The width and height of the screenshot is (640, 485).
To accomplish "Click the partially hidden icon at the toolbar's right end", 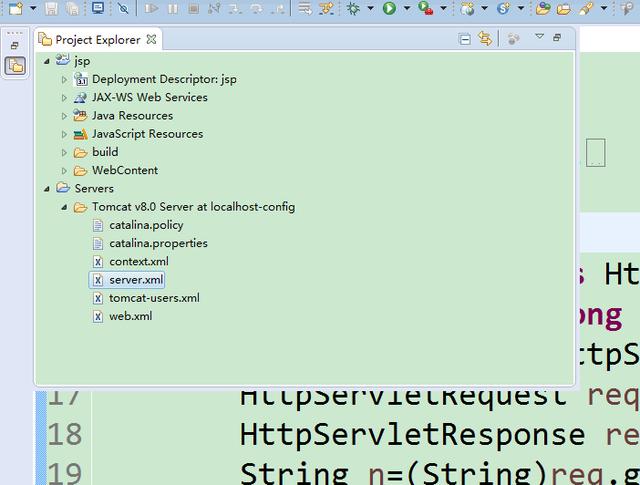I will (627, 8).
